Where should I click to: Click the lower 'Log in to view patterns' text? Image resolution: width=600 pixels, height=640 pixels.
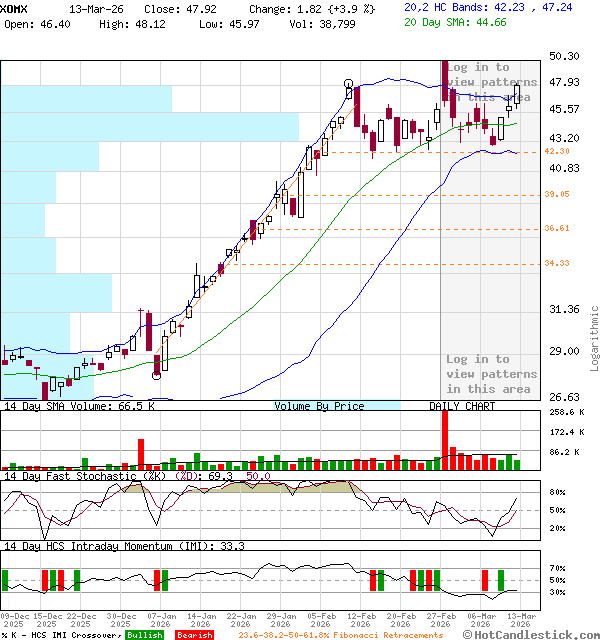(491, 374)
